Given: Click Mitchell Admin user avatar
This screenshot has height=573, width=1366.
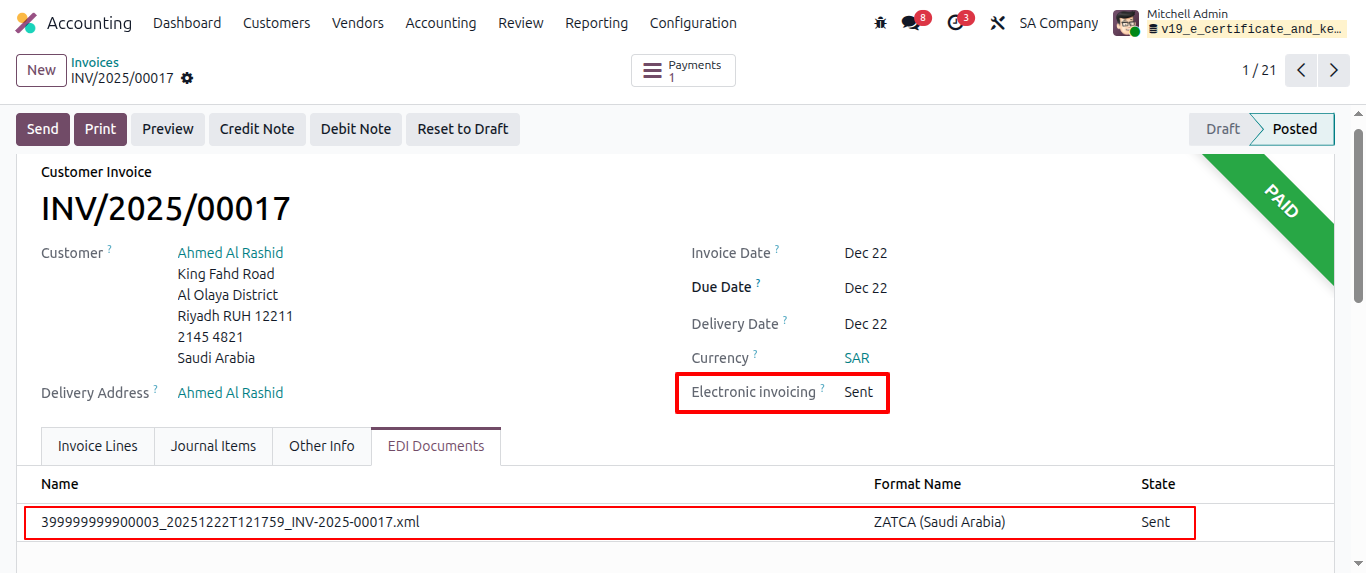Looking at the screenshot, I should tap(1126, 23).
